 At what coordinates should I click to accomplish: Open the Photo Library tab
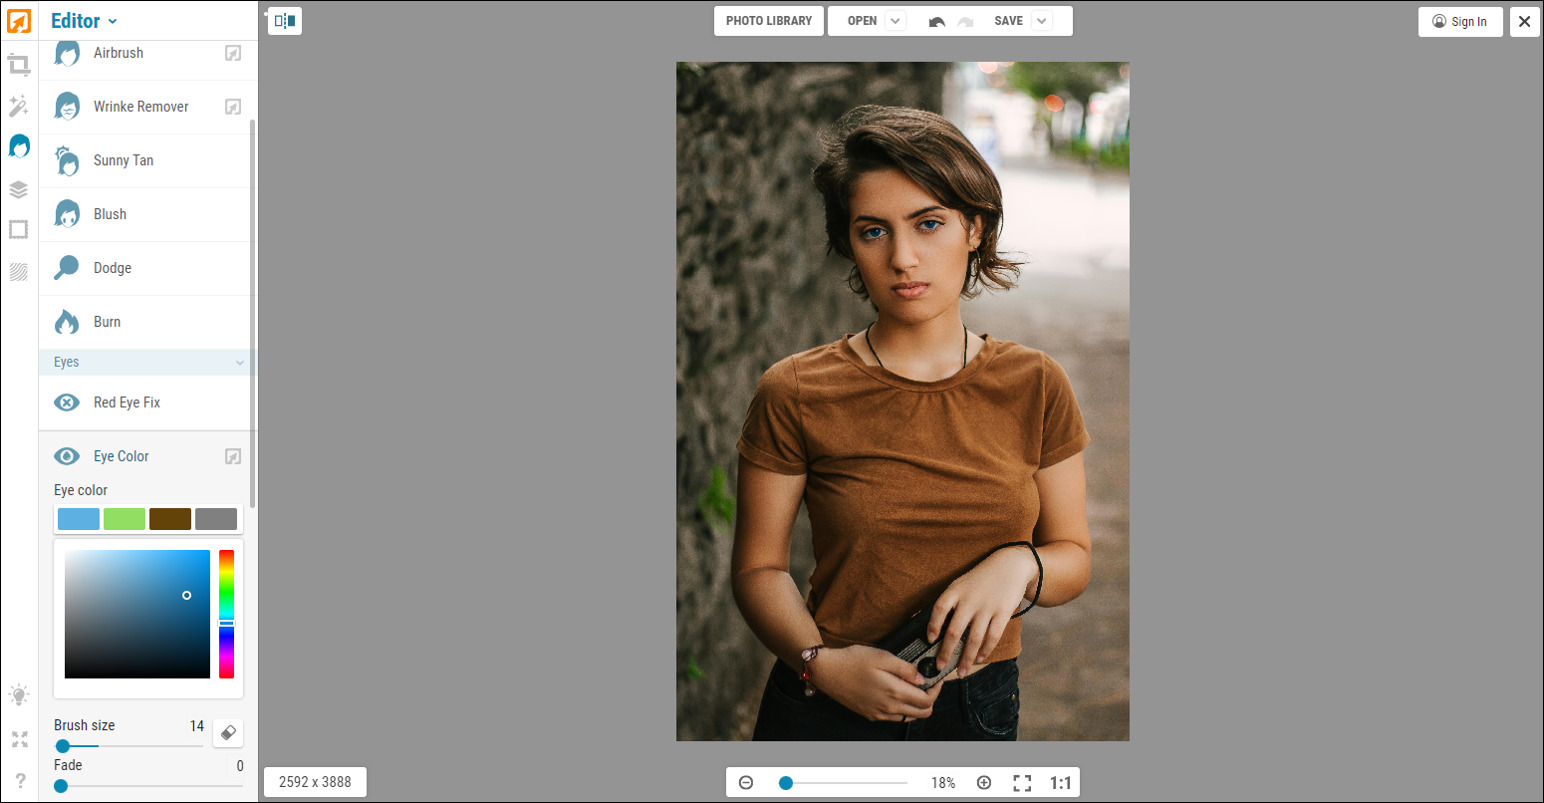[768, 20]
